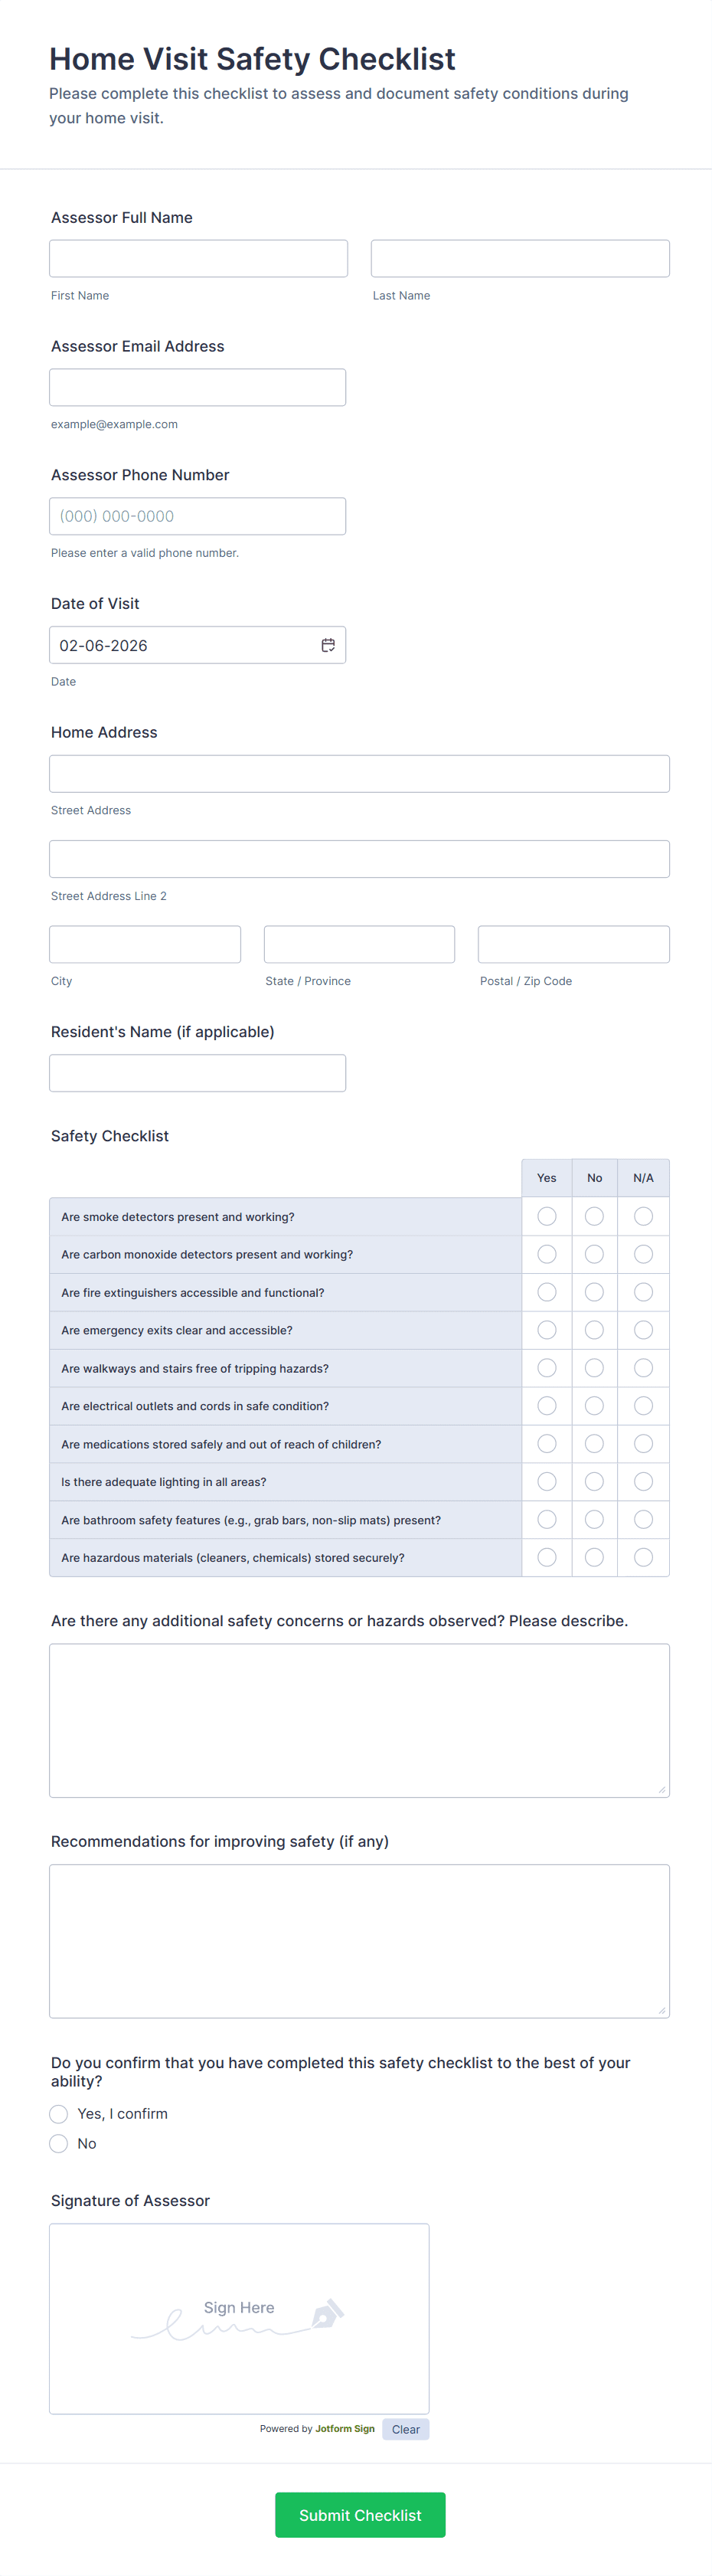Open the calendar picker icon

pyautogui.click(x=328, y=645)
